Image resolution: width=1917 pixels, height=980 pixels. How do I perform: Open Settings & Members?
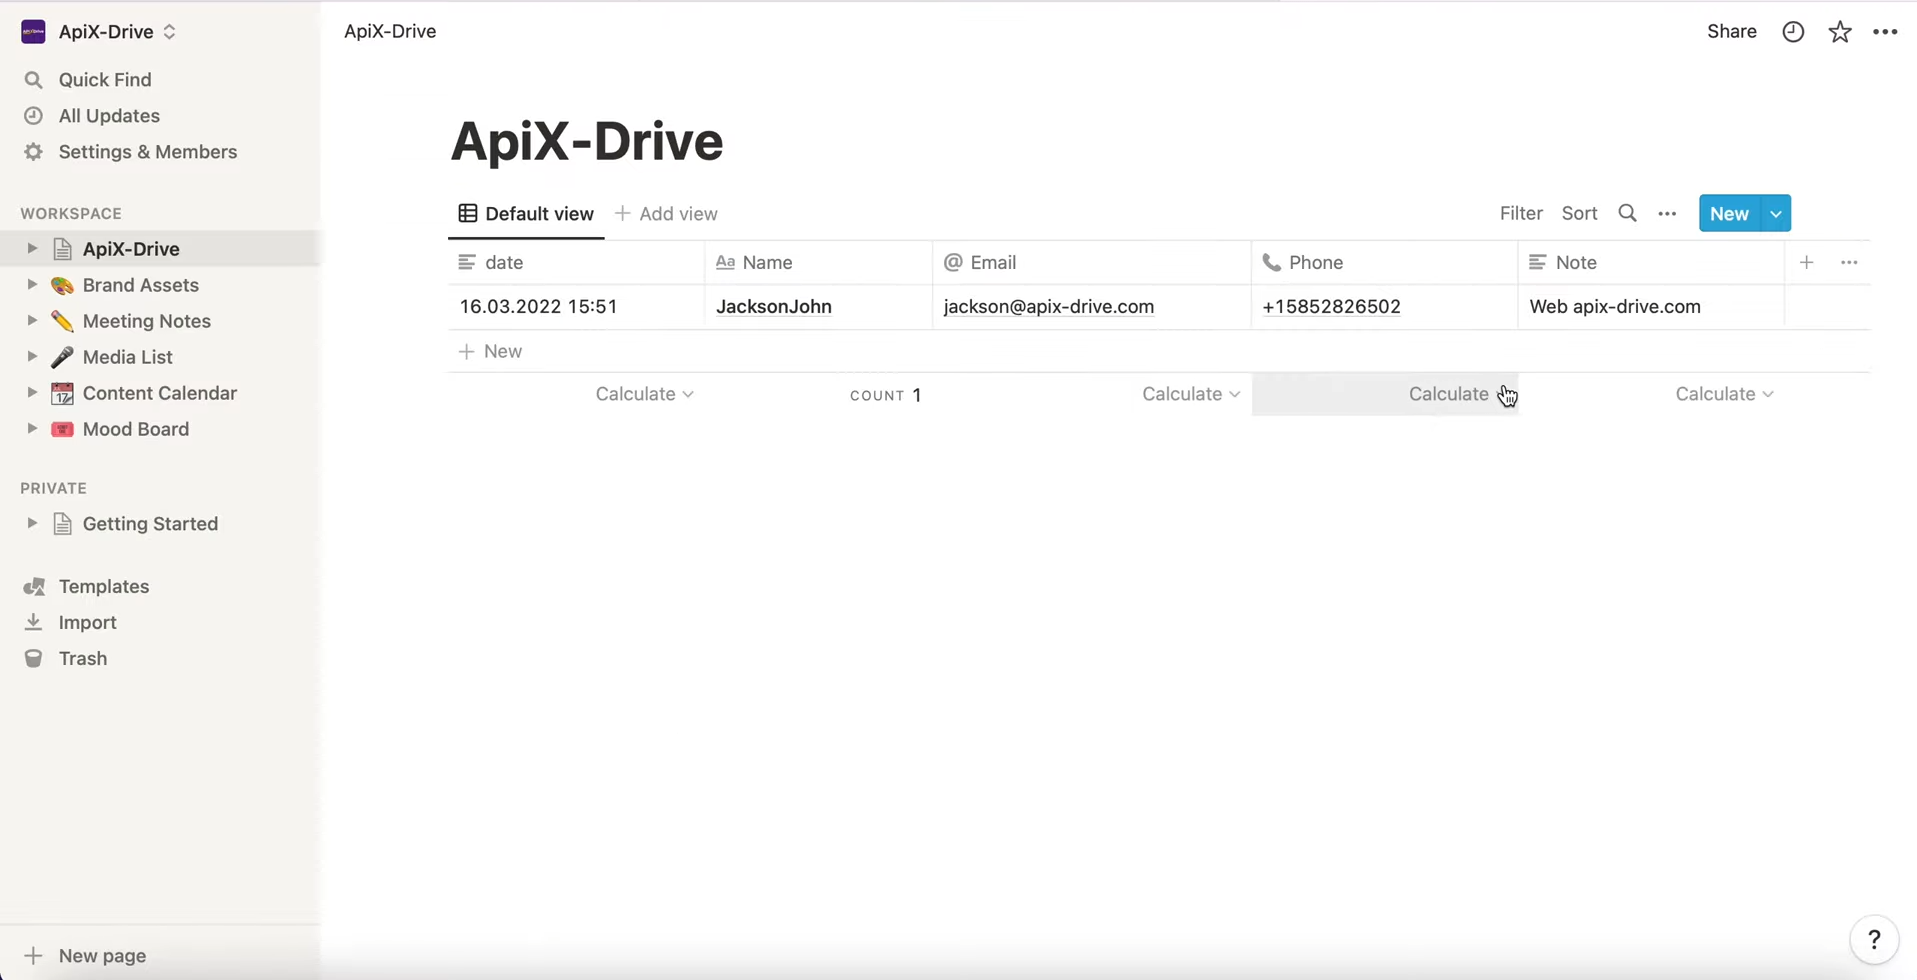(147, 152)
